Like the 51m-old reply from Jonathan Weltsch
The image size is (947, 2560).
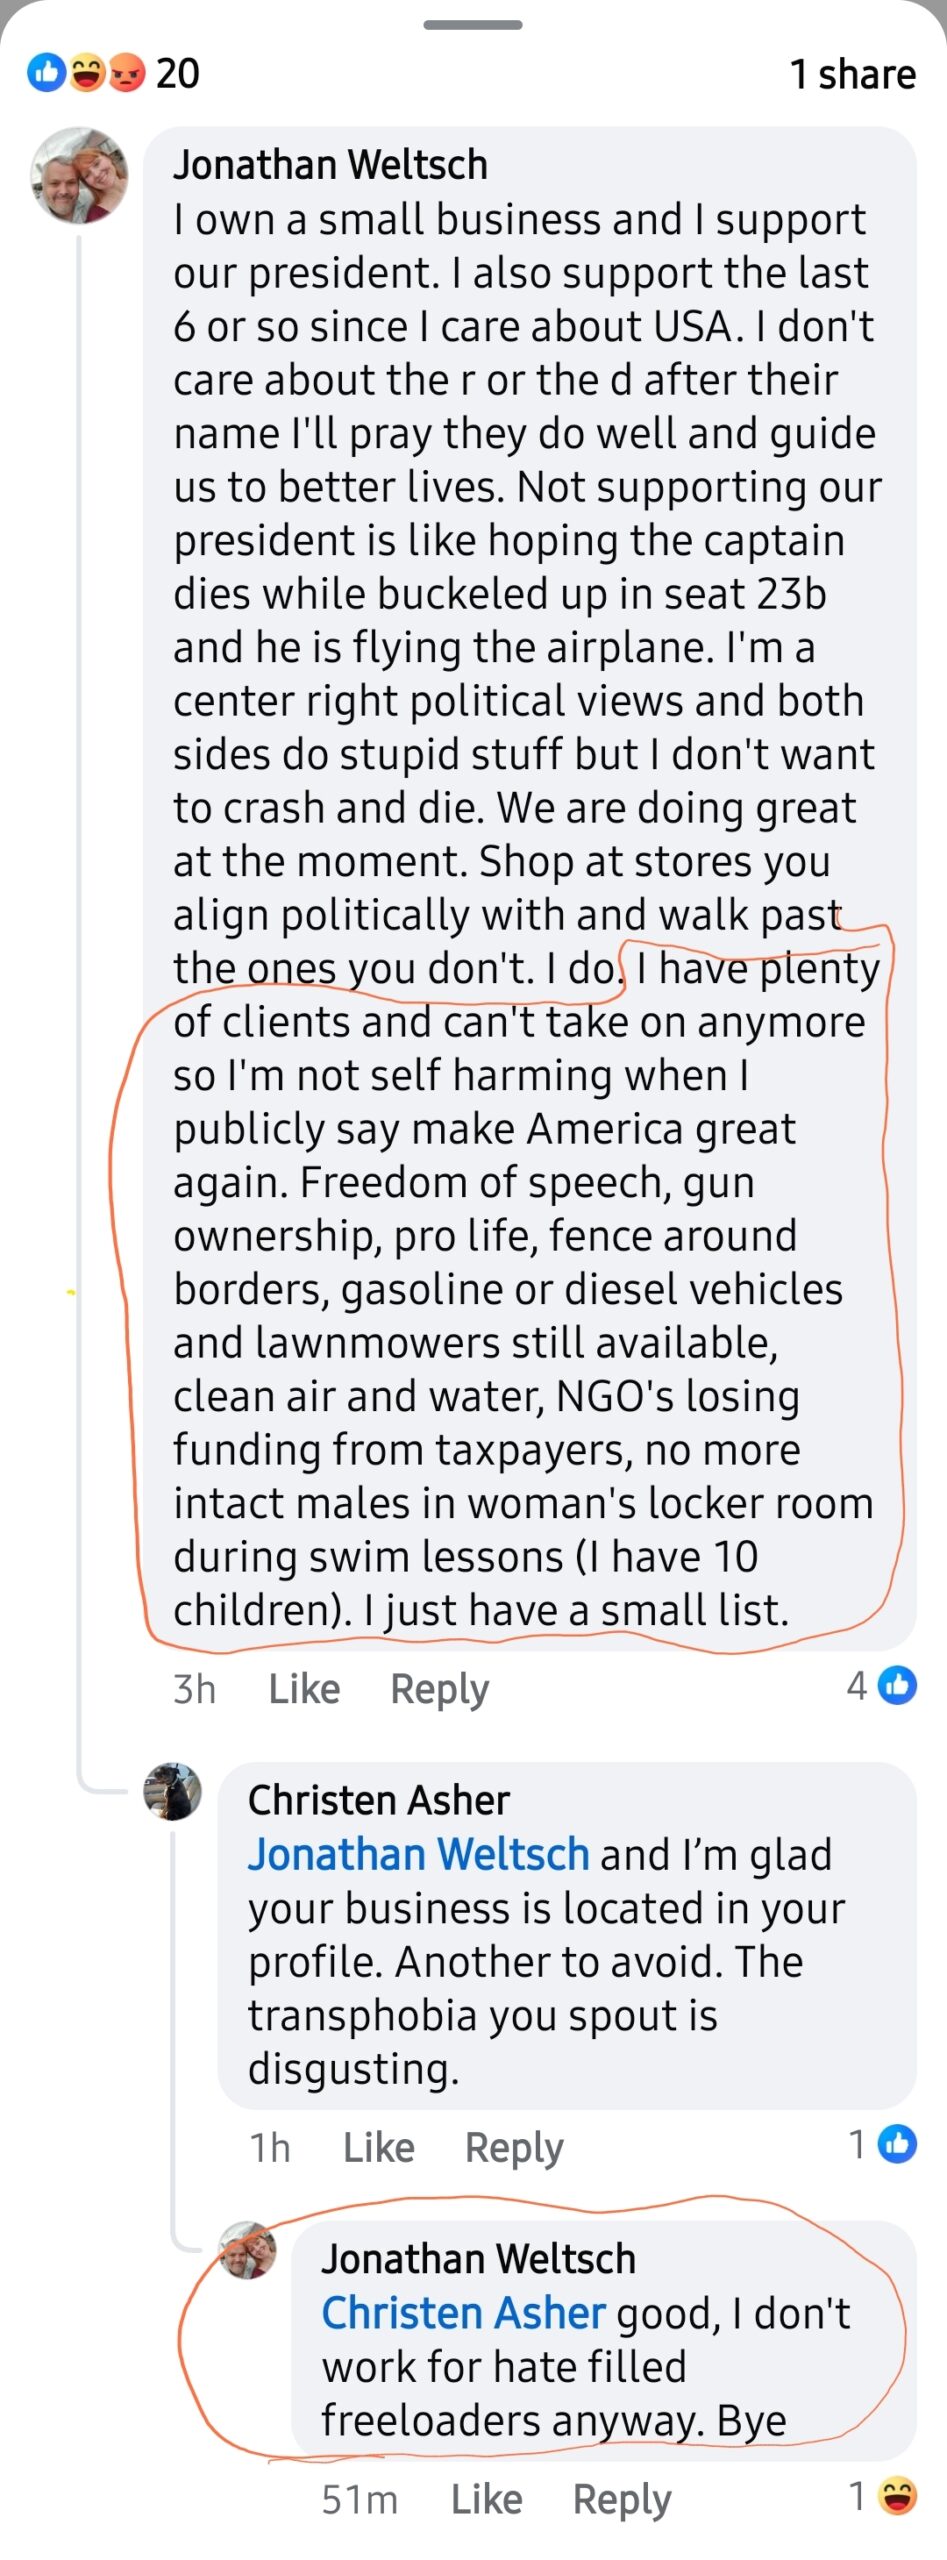[486, 2499]
